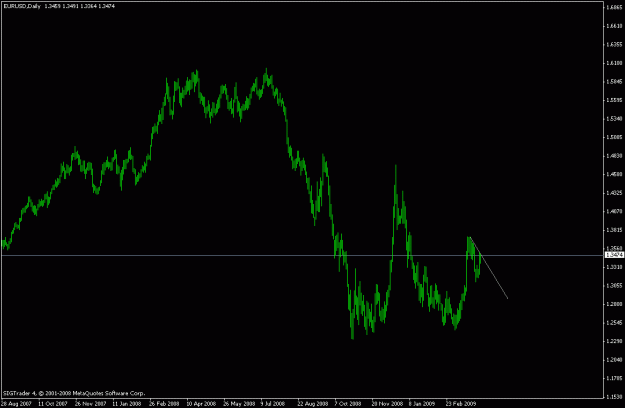Click the 26 Nov 2007 date label
The width and height of the screenshot is (625, 408).
tap(90, 404)
